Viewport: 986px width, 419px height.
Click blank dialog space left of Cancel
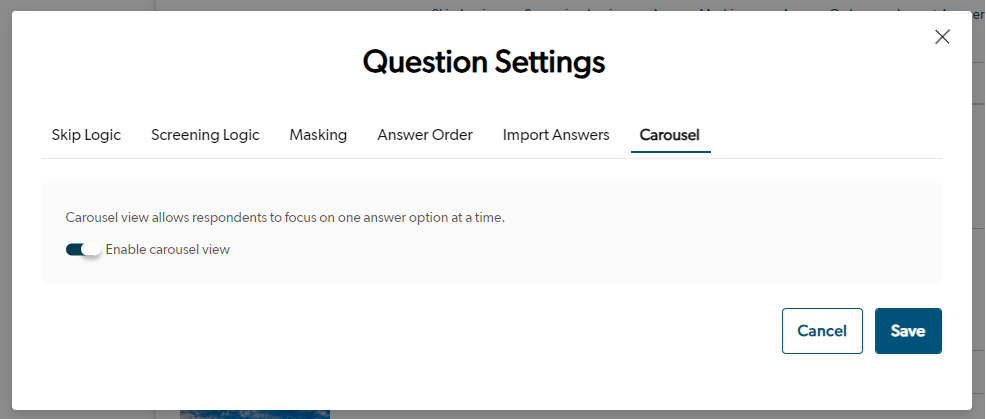click(400, 331)
